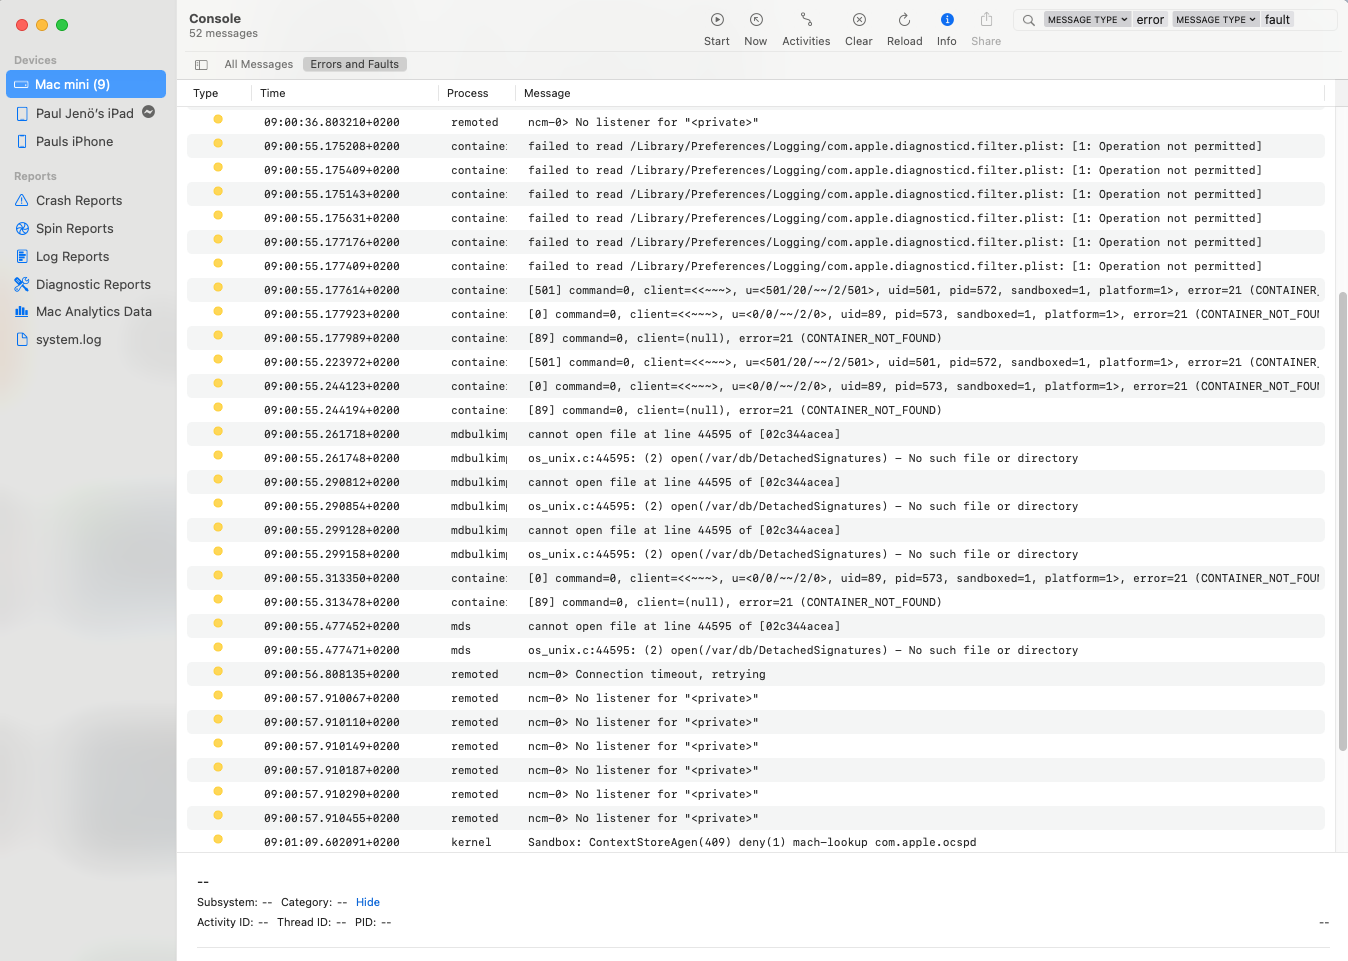The image size is (1348, 961).
Task: Open the fault Message Type dropdown
Action: coord(1215,20)
